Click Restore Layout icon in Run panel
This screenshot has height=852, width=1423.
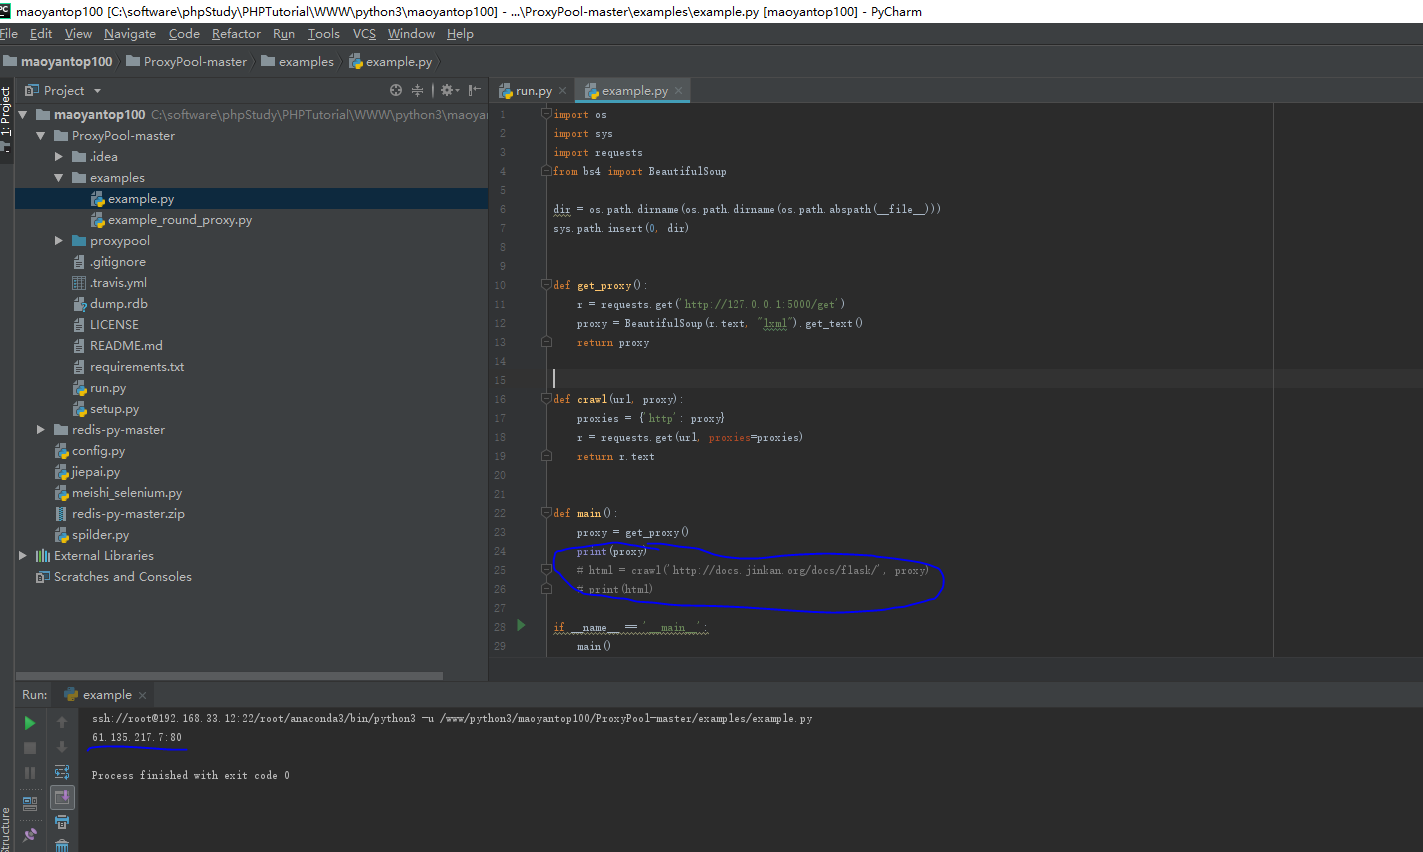click(30, 803)
